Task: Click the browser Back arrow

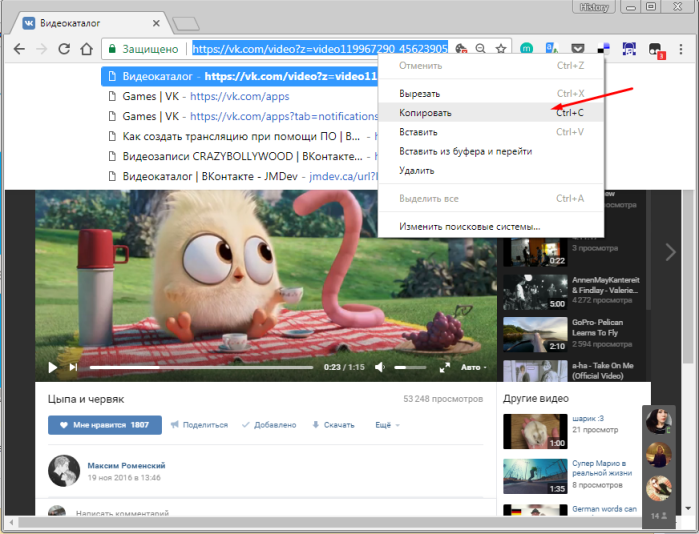Action: tap(19, 49)
